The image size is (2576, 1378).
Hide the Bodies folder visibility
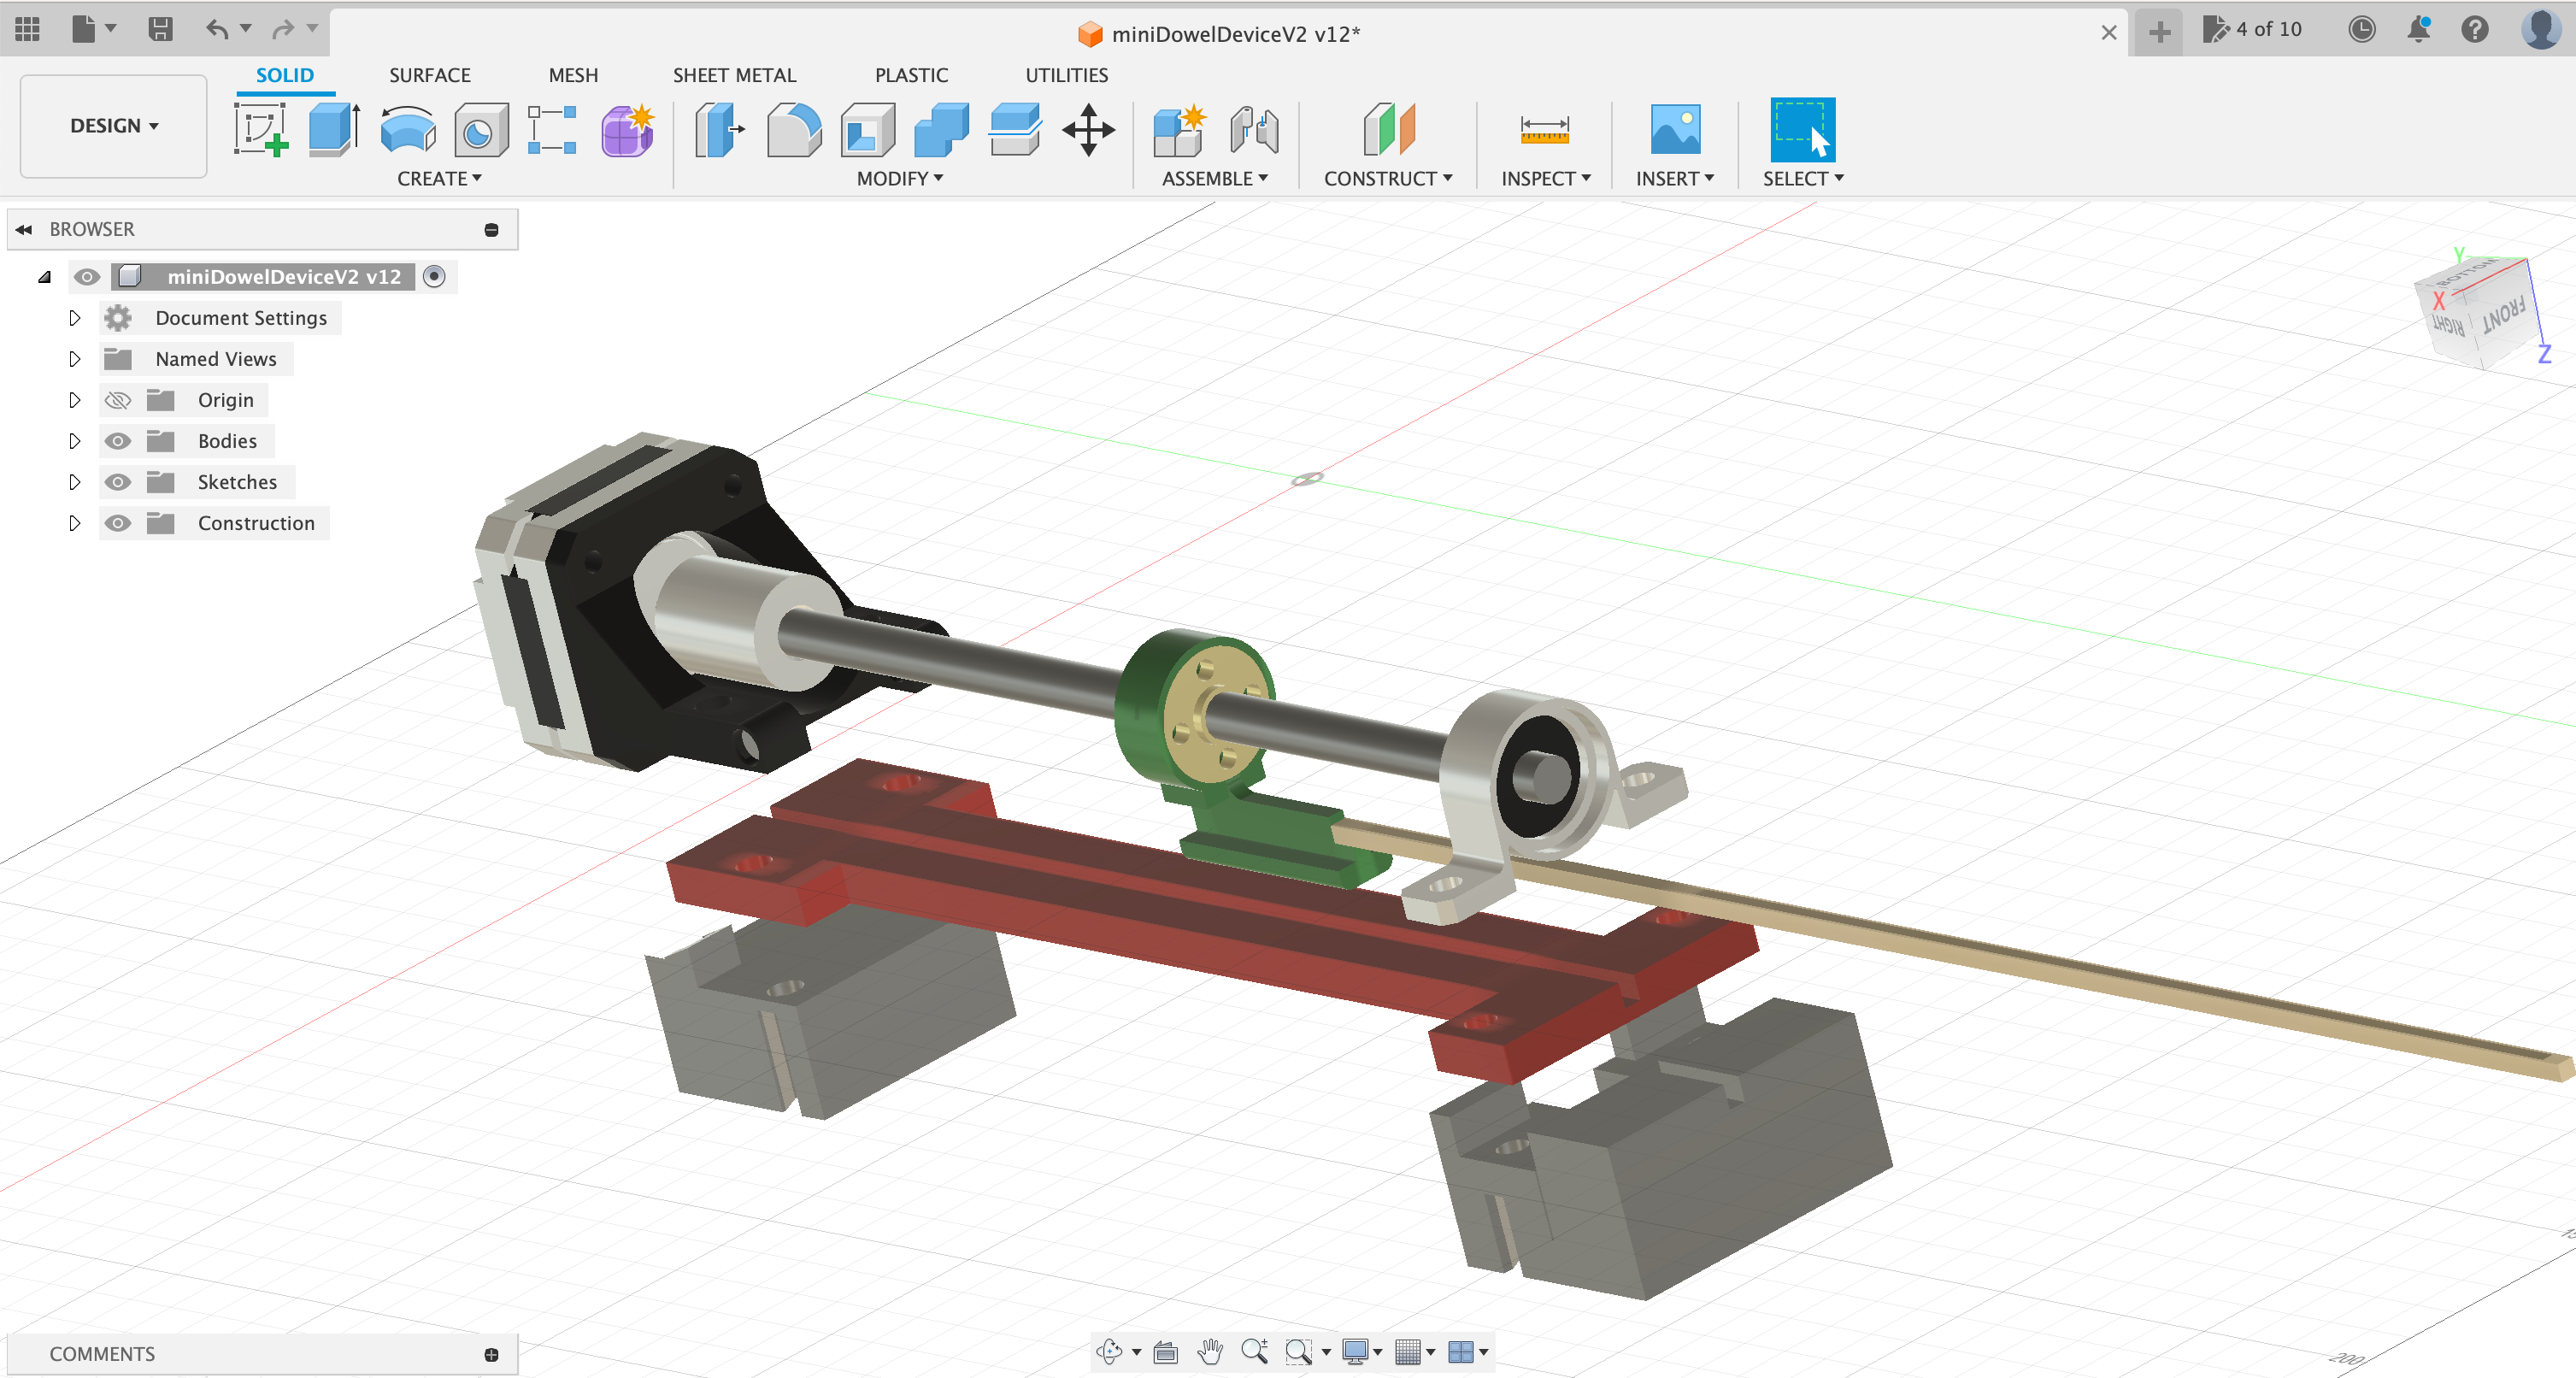118,441
